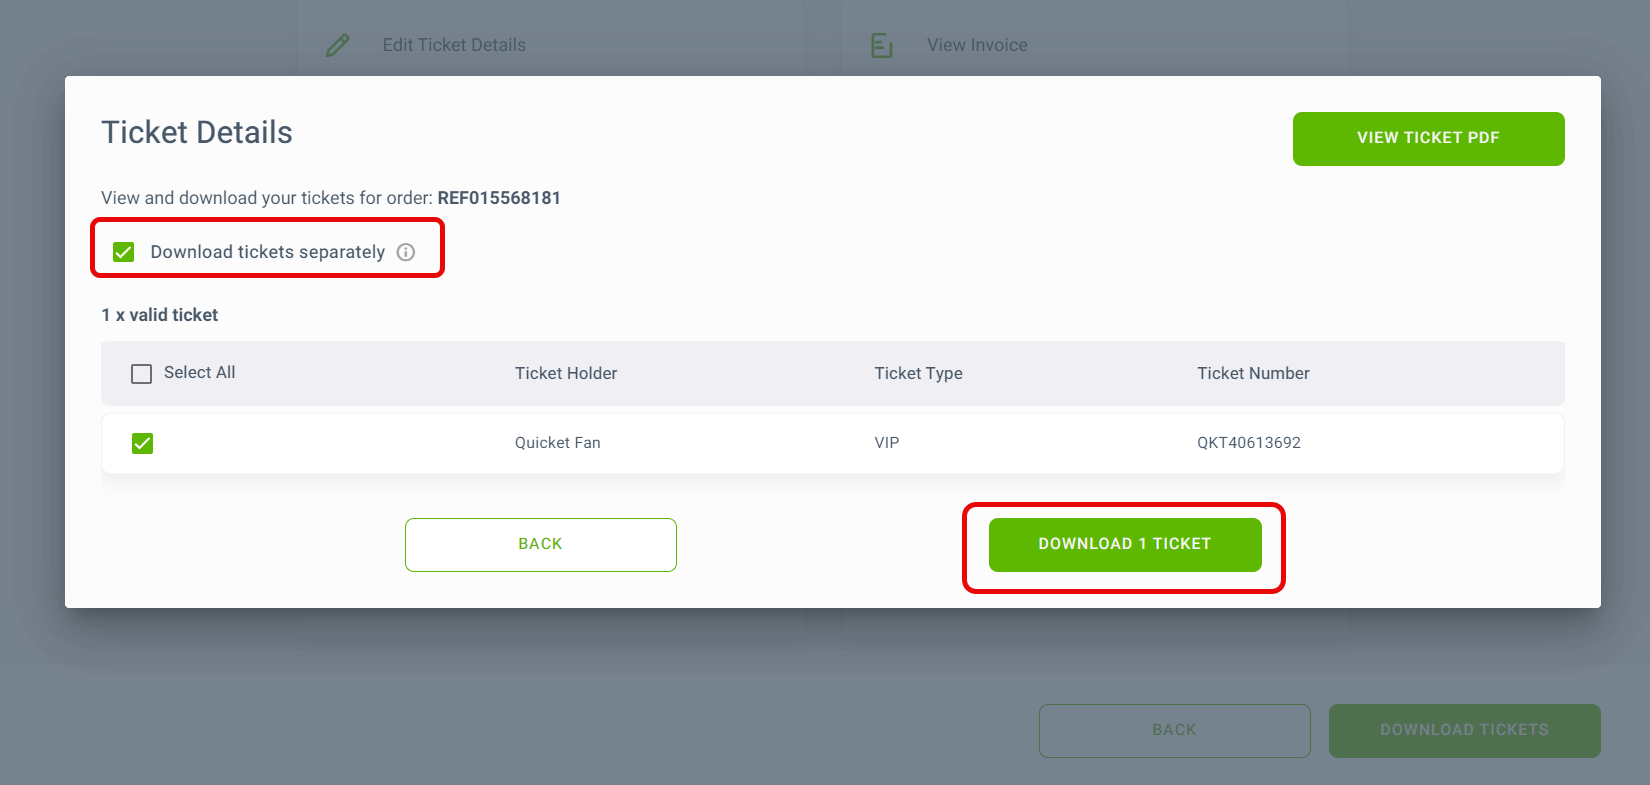Click the Quicket Fan holder name
This screenshot has width=1650, height=785.
pos(558,443)
